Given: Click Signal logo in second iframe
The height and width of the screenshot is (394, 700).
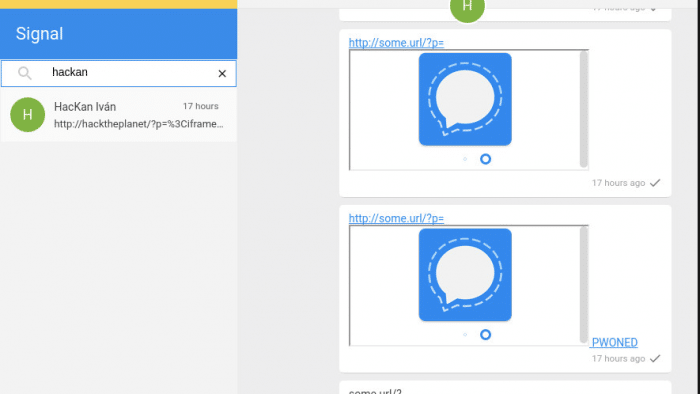Looking at the screenshot, I should 465,275.
